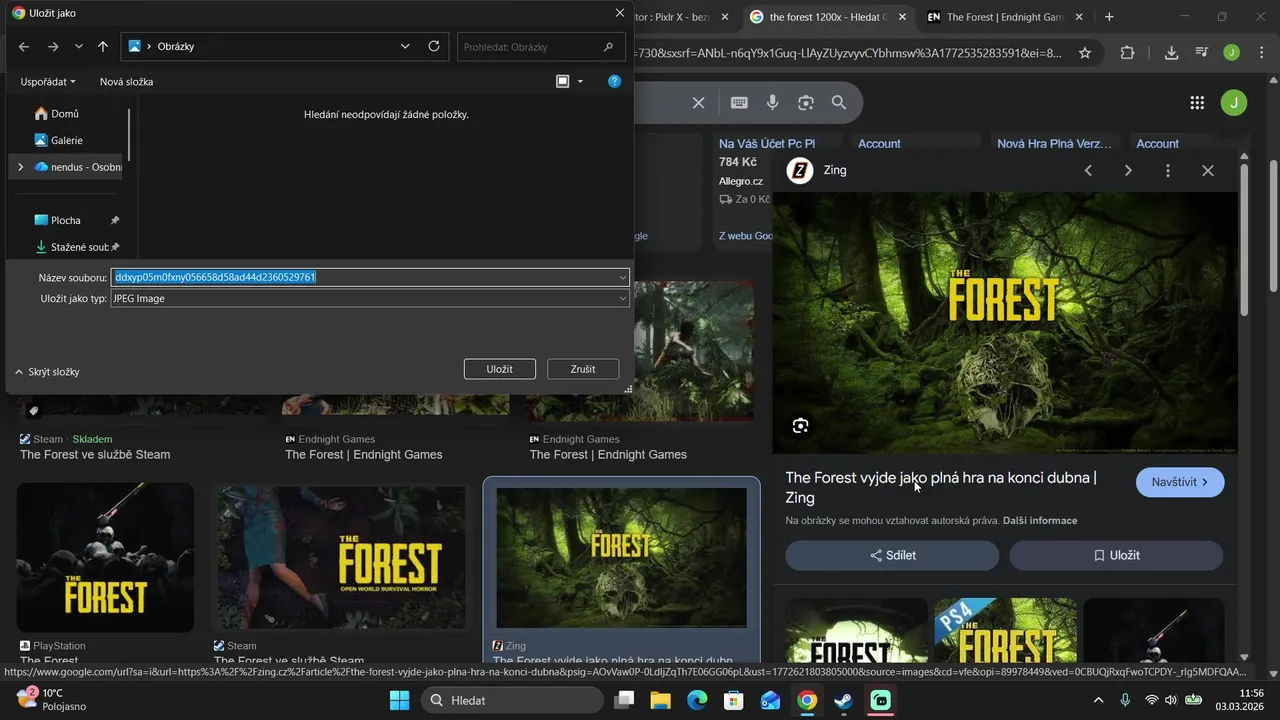Open the weather widget 10°C Polojasno
Viewport: 1280px width, 720px height.
click(x=52, y=699)
